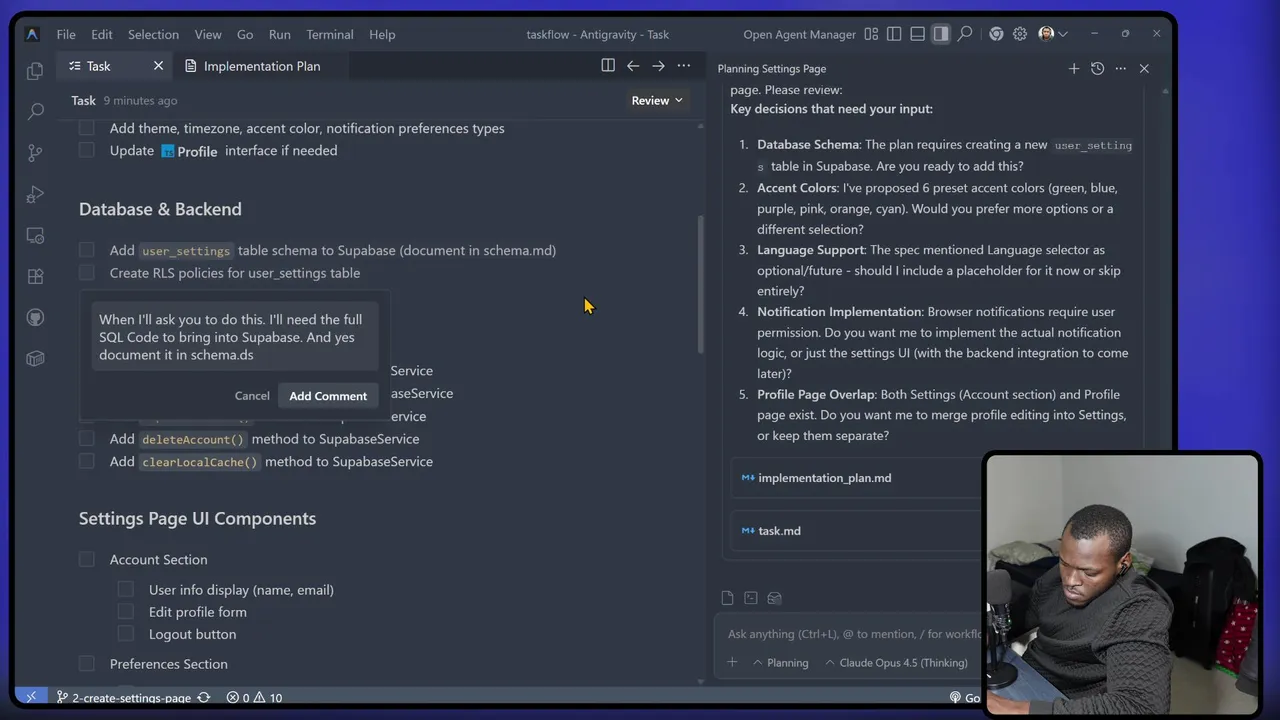This screenshot has height=720, width=1280.
Task: Check 'Preferences Section' task
Action: click(87, 663)
